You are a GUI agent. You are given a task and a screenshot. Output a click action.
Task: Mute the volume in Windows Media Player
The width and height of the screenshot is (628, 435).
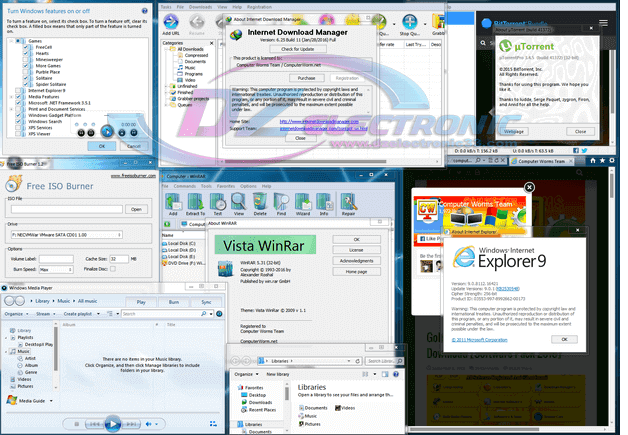[x=149, y=424]
